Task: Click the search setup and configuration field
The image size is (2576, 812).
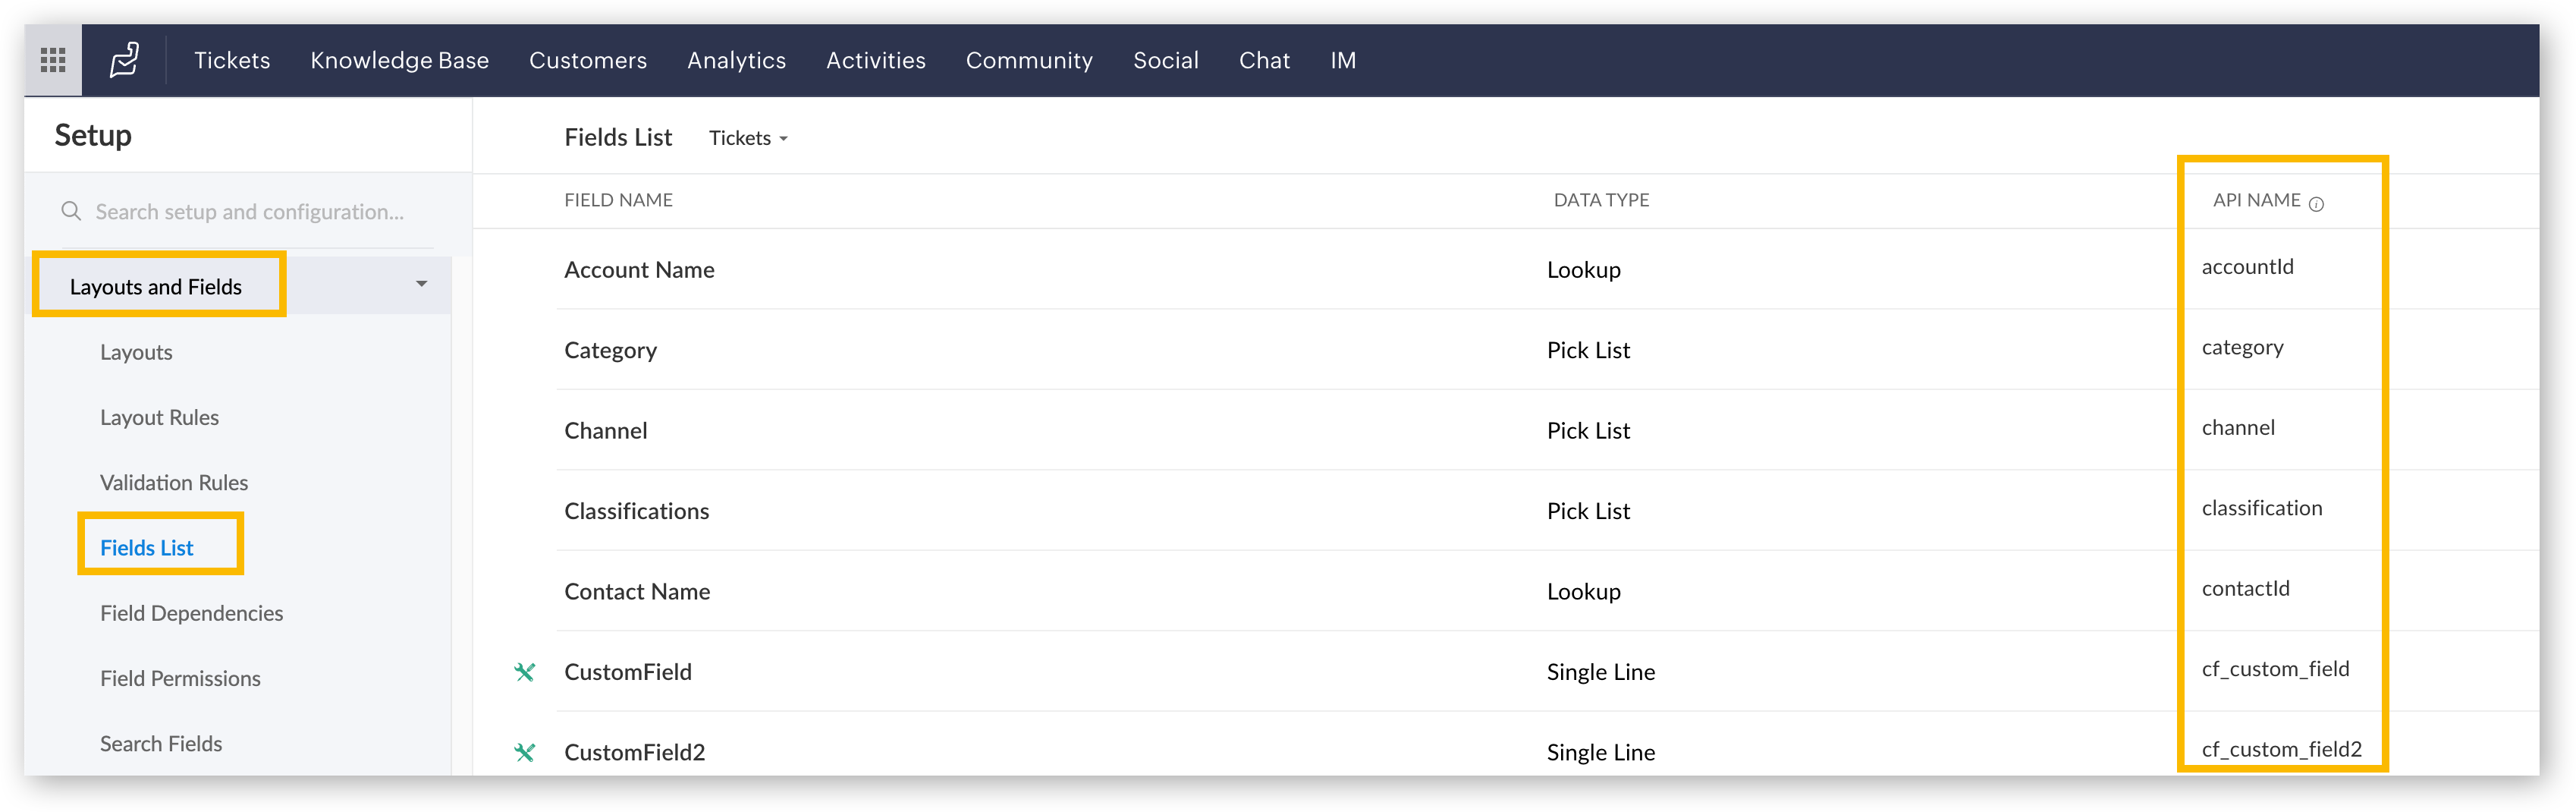Action: click(x=250, y=211)
